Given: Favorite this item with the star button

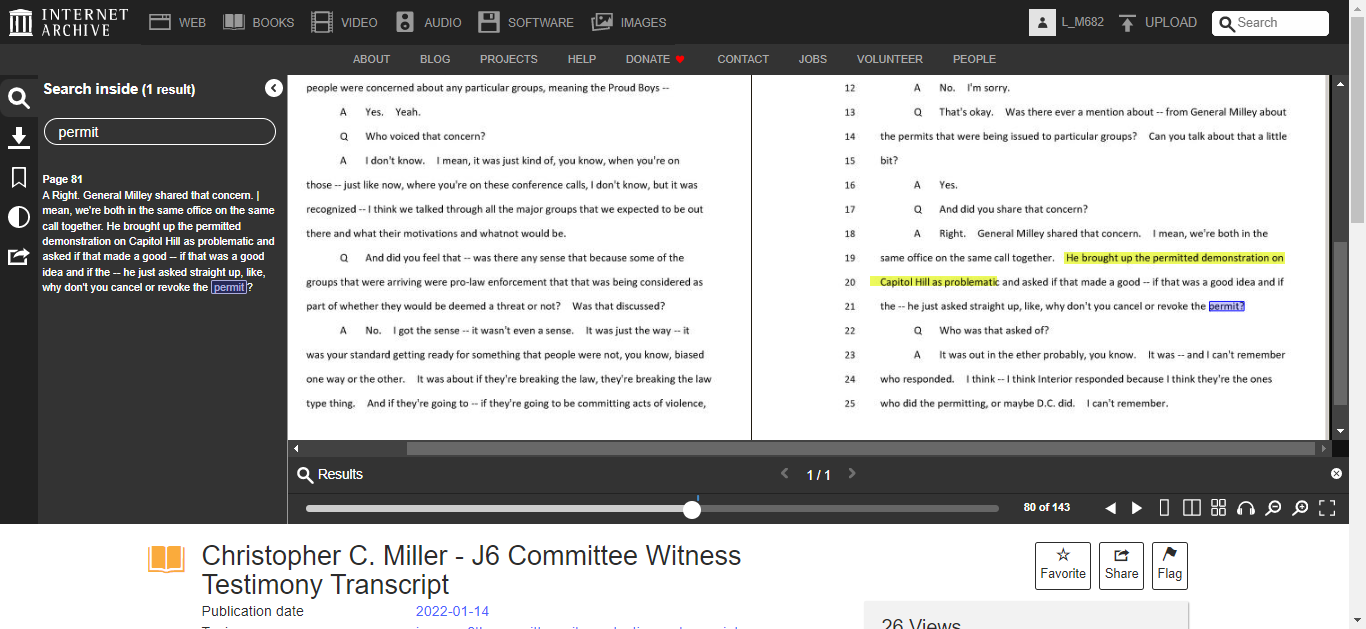Looking at the screenshot, I should (x=1063, y=566).
